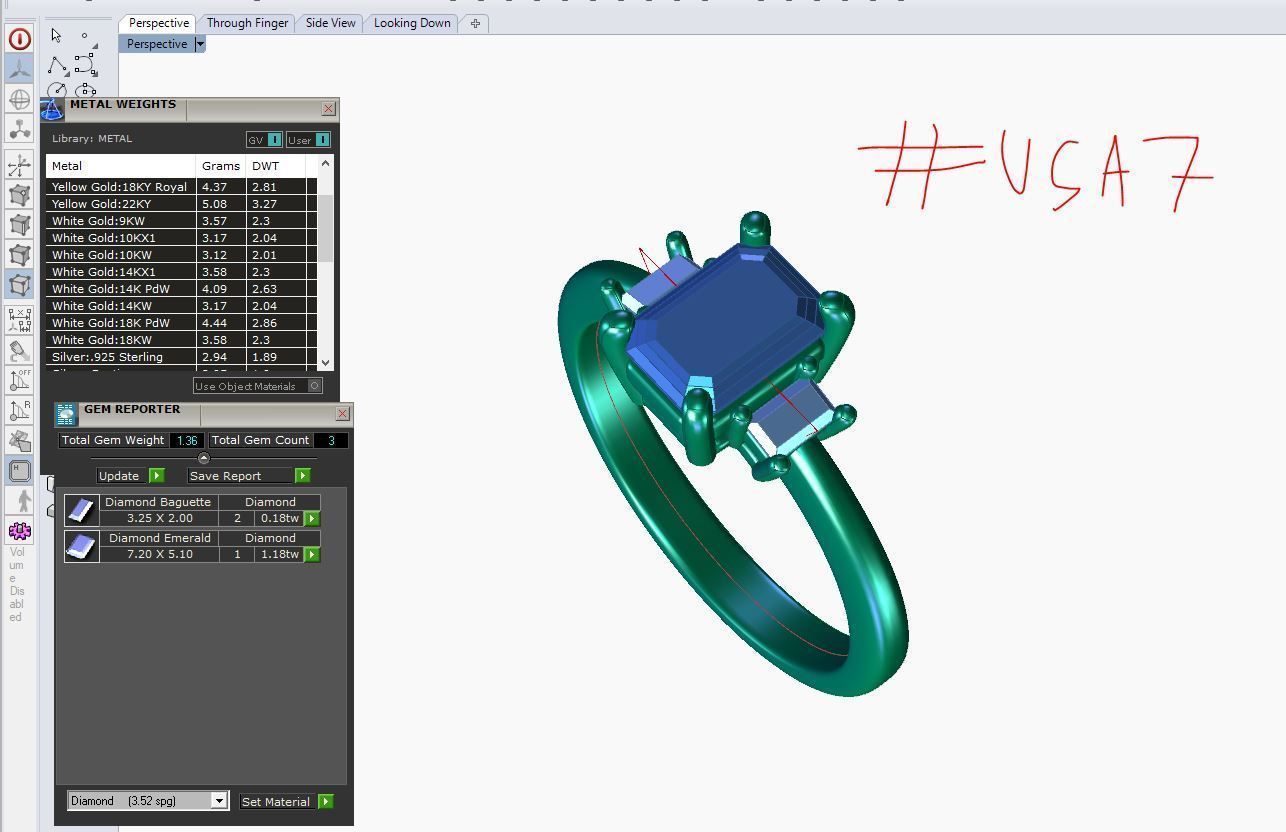Select the arrow pointer tool
The width and height of the screenshot is (1286, 832).
pos(56,36)
